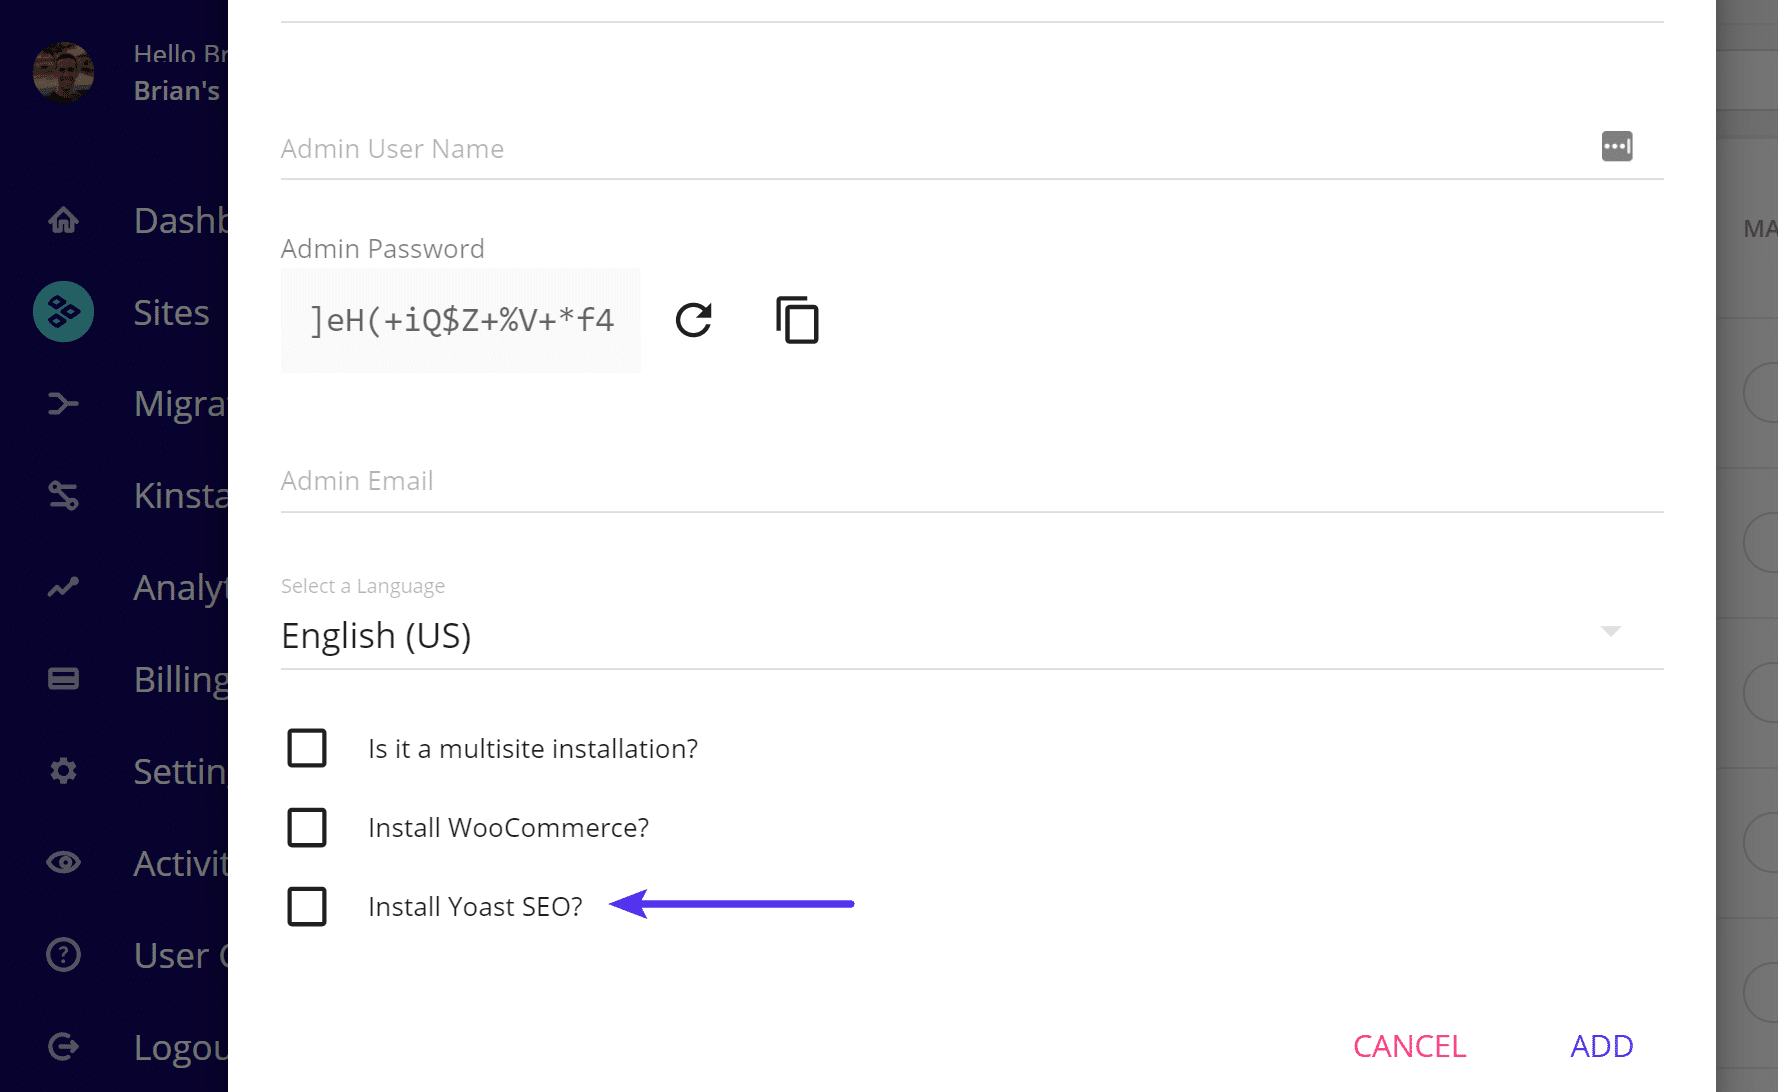Image resolution: width=1778 pixels, height=1092 pixels.
Task: Open Activity log via the eye icon
Action: tap(62, 862)
